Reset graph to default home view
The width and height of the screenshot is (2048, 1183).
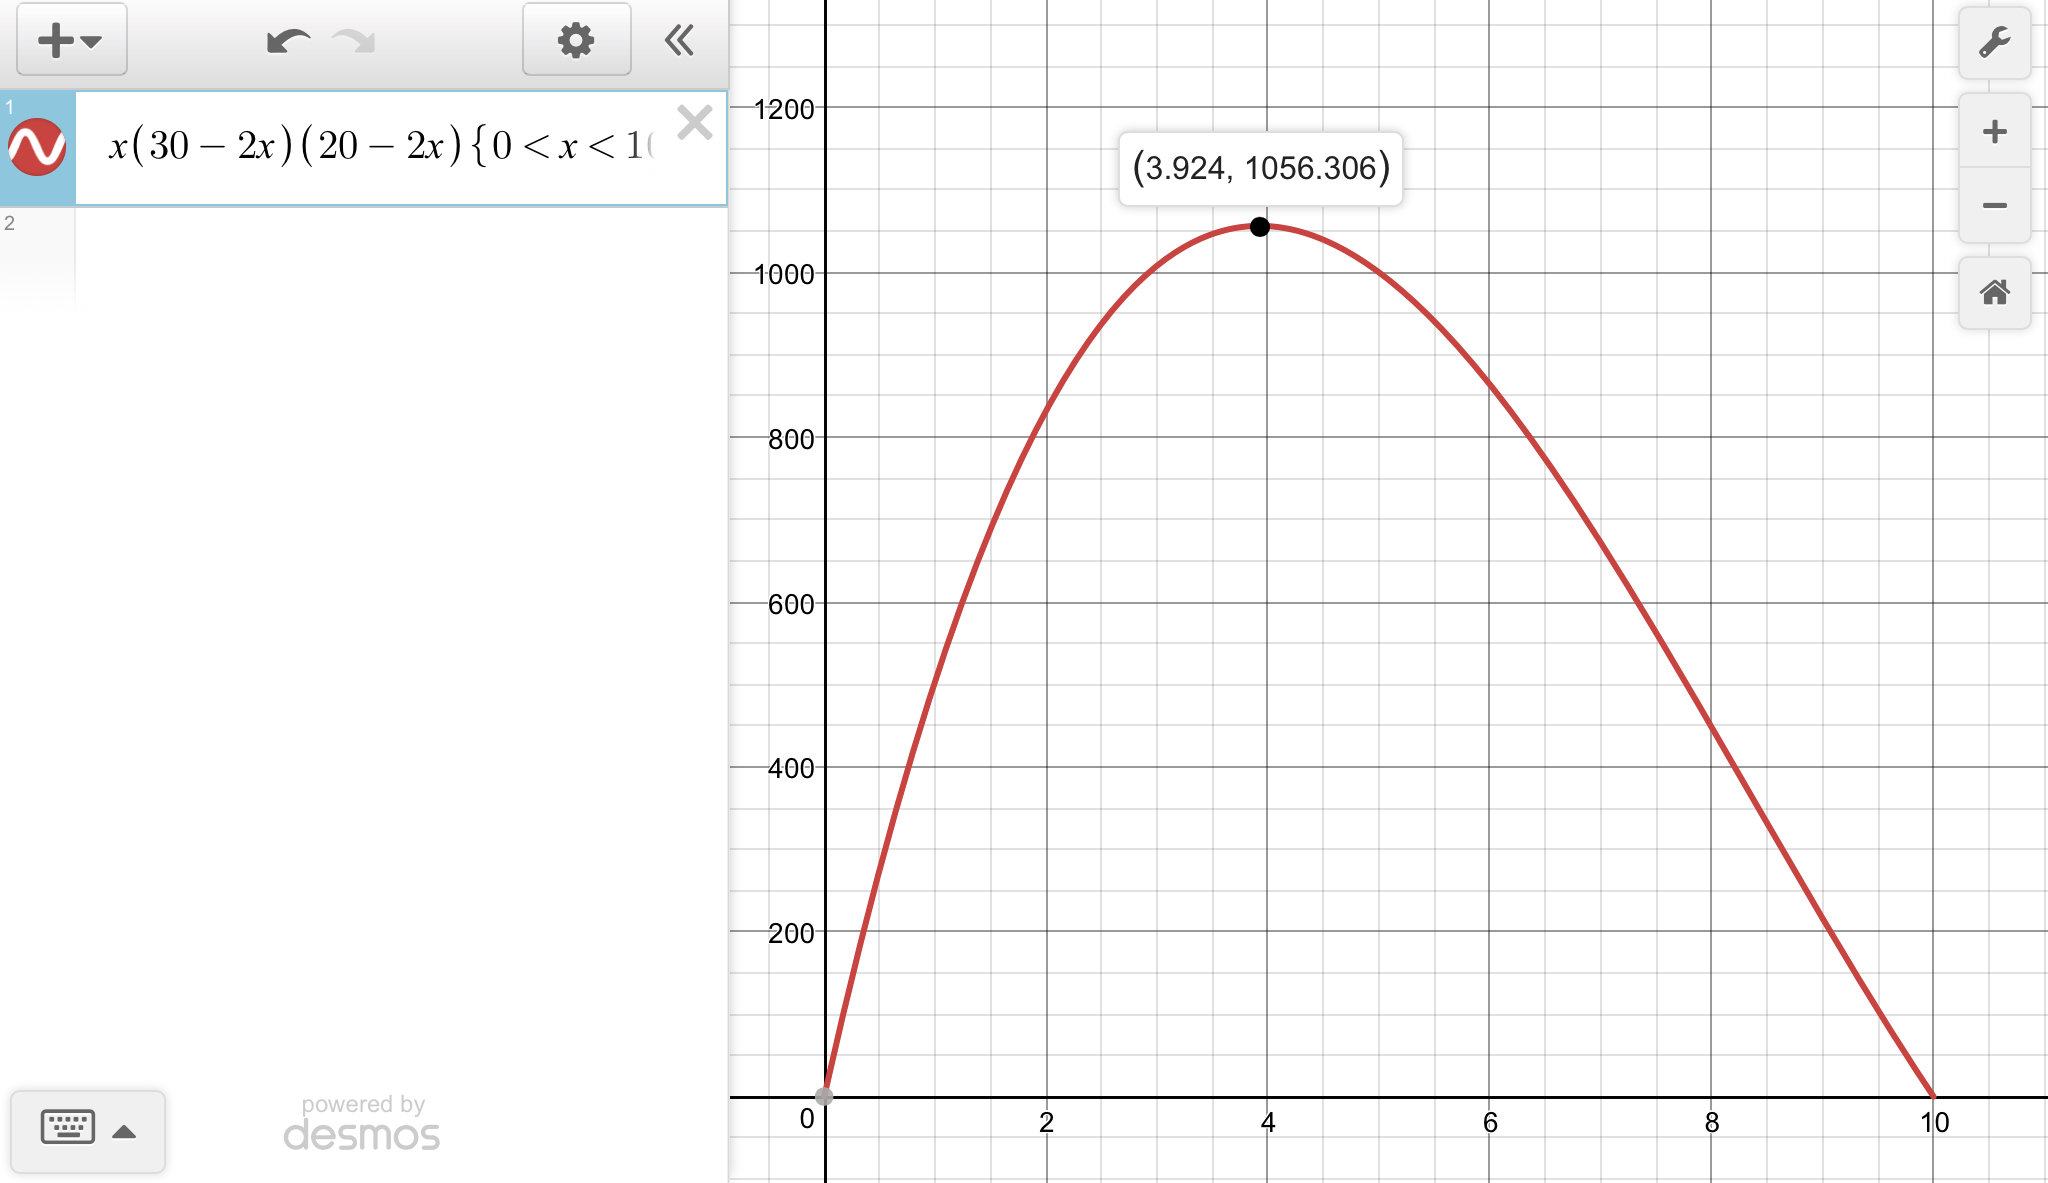[x=1994, y=293]
